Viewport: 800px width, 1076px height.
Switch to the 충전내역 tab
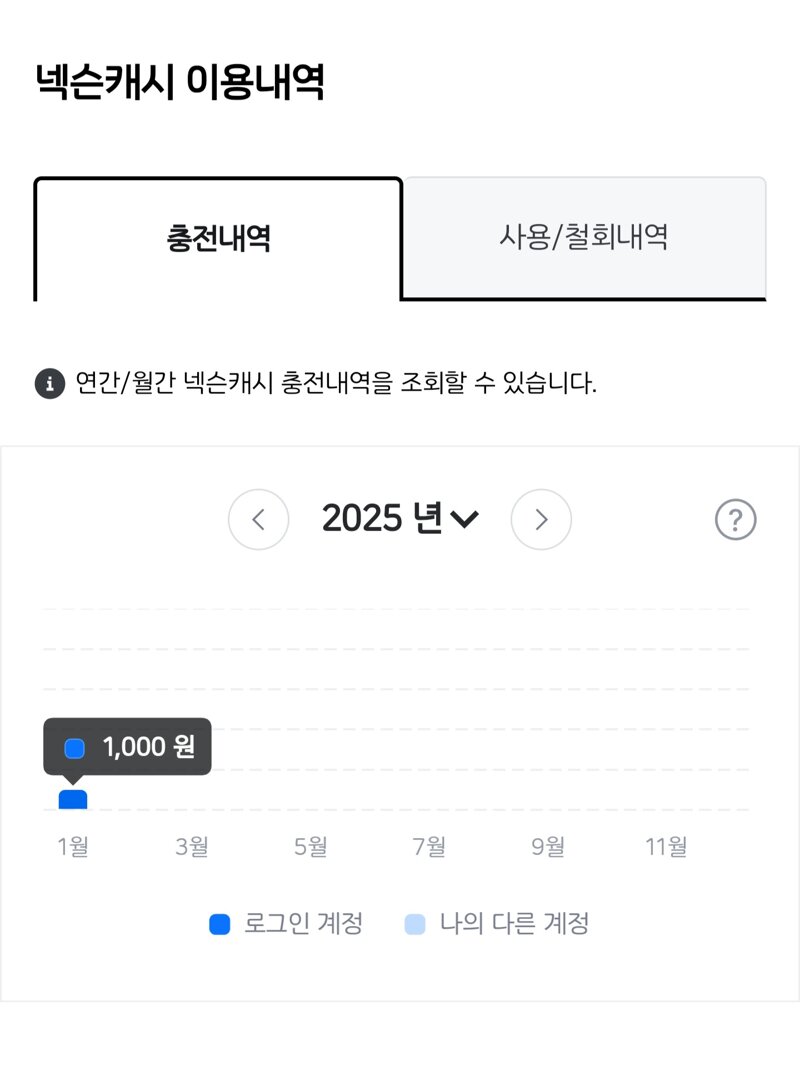217,239
